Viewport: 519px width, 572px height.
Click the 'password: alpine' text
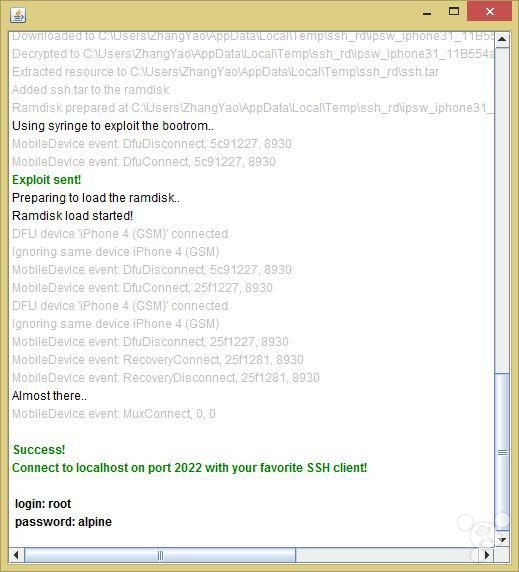pyautogui.click(x=63, y=522)
